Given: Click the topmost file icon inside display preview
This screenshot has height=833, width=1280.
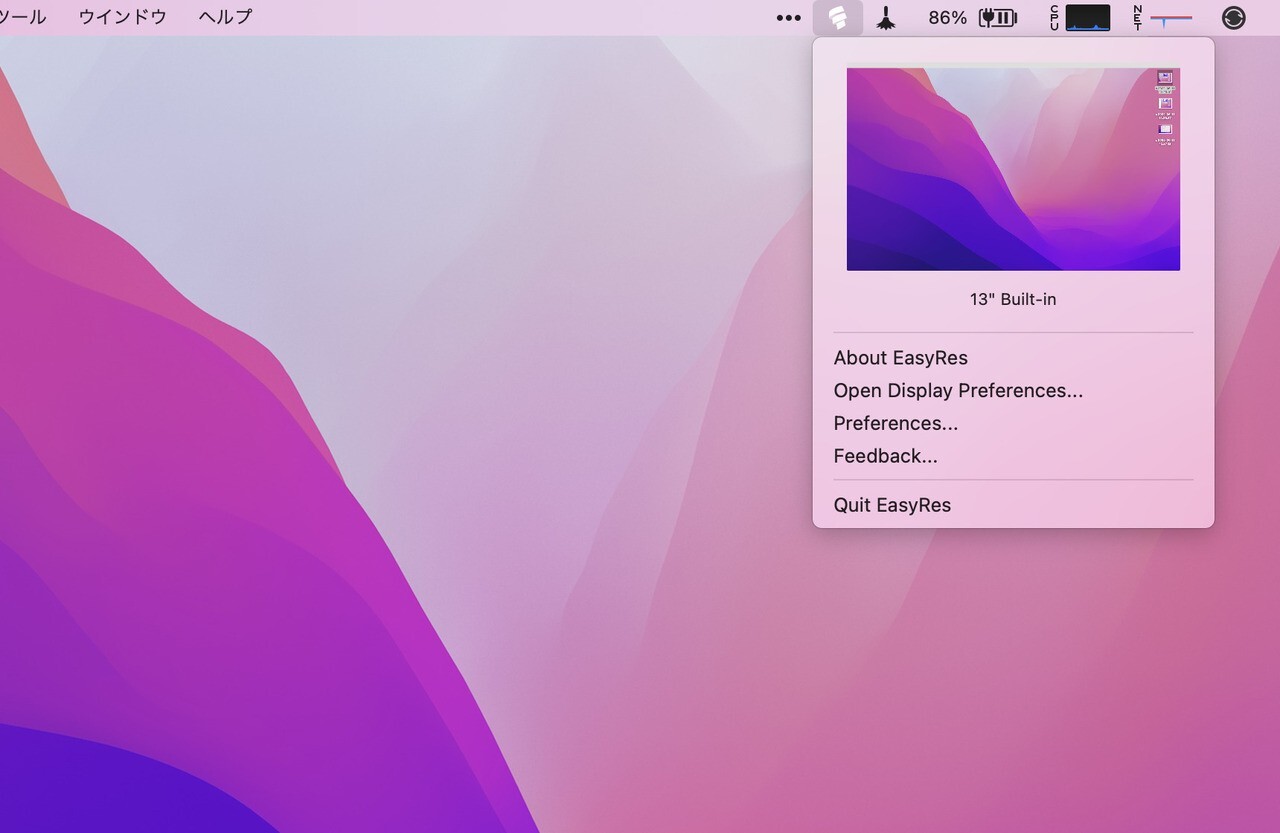Looking at the screenshot, I should coord(1165,77).
